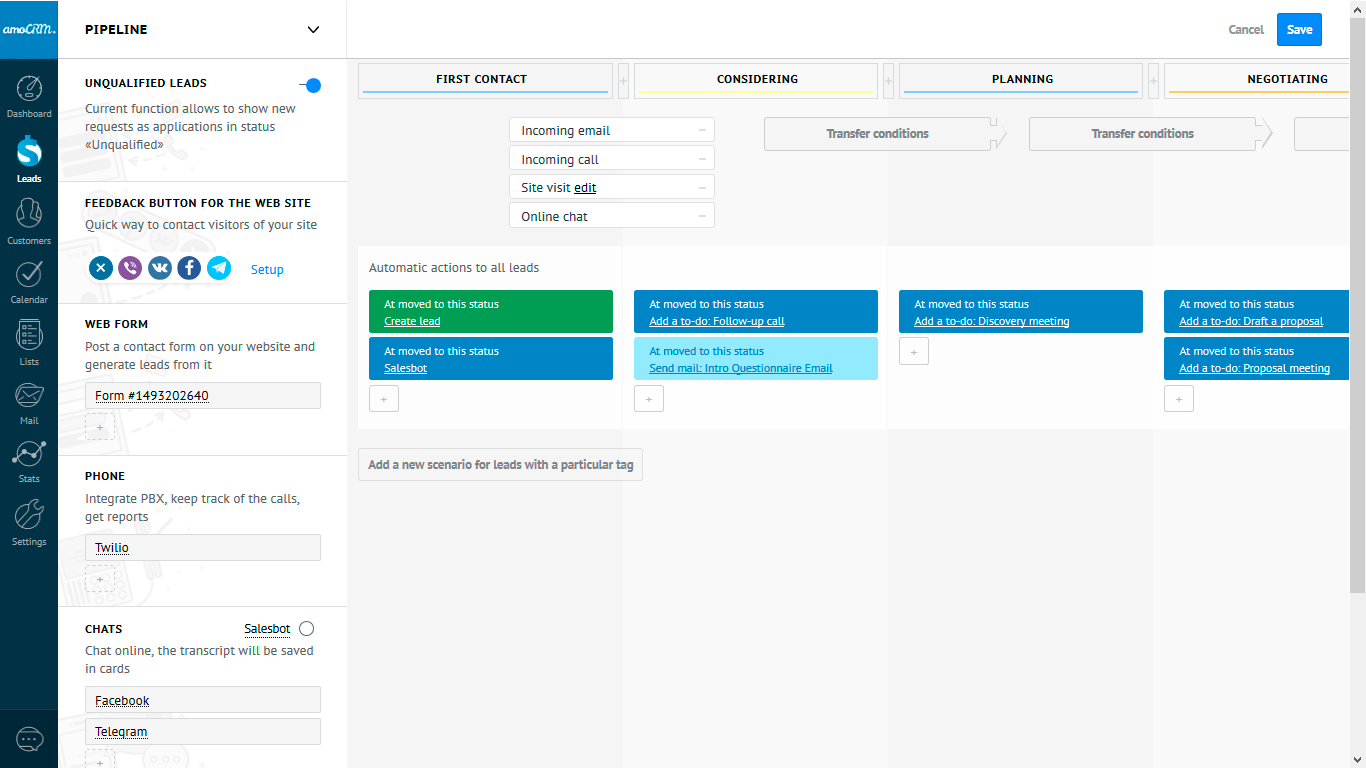The image size is (1366, 768).
Task: Select the FIRST CONTACT stage header
Action: pos(484,79)
